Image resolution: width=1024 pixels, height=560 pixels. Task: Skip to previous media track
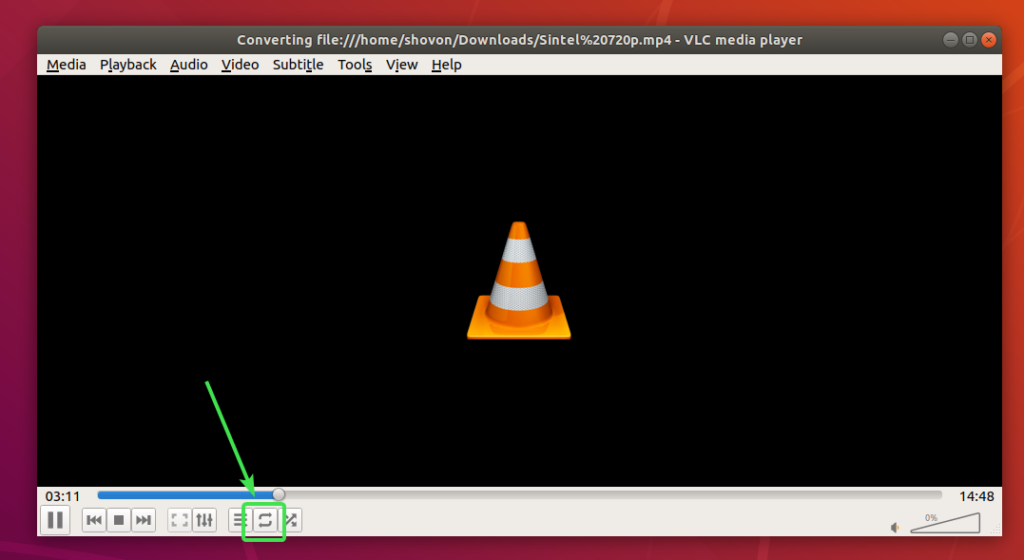[94, 520]
